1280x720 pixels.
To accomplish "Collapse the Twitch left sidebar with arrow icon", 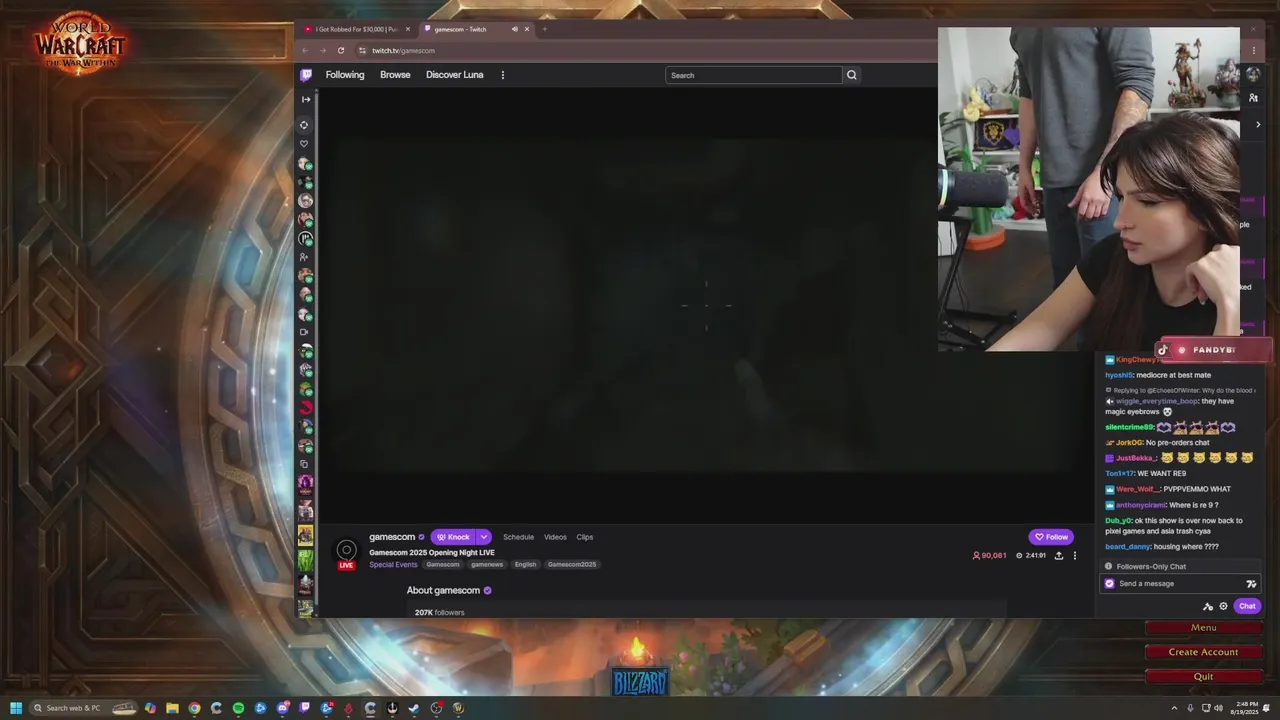I will pos(306,99).
